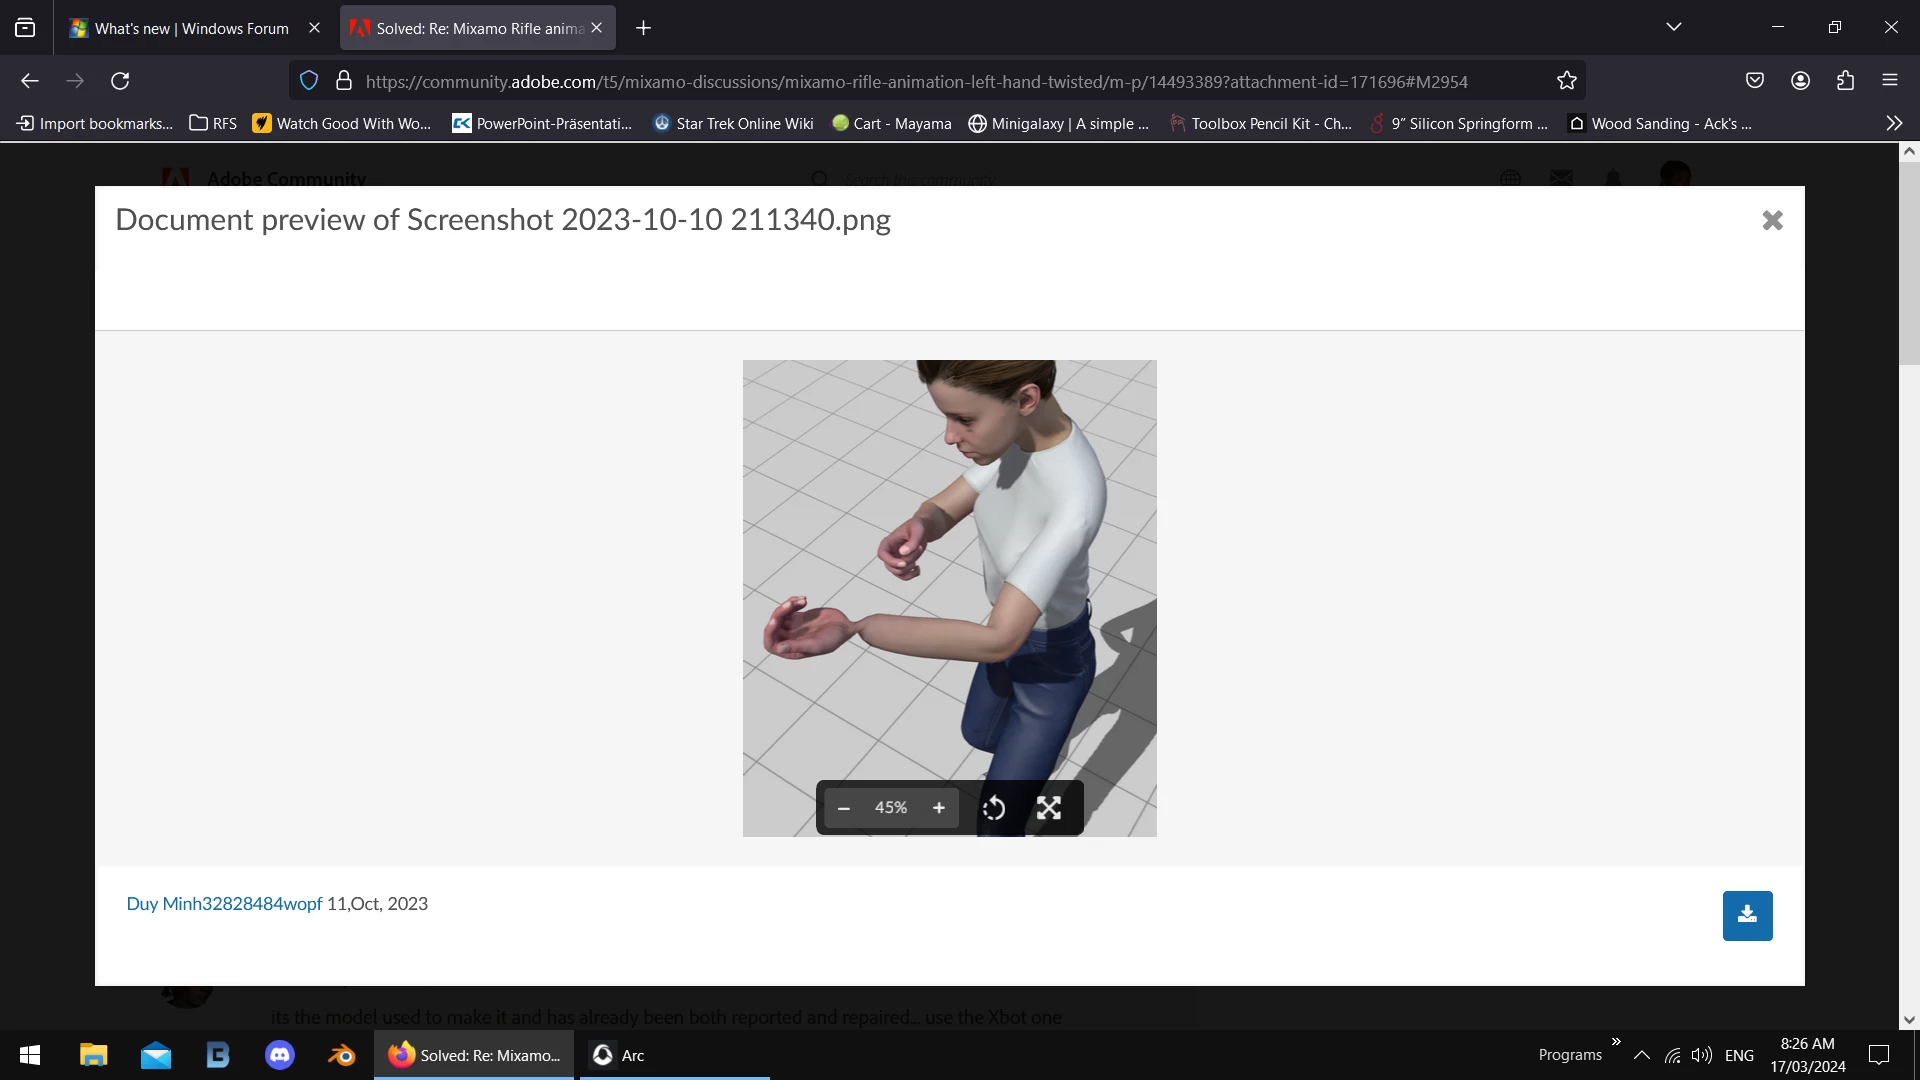This screenshot has height=1080, width=1920.
Task: Rotate the previewed image
Action: [993, 808]
